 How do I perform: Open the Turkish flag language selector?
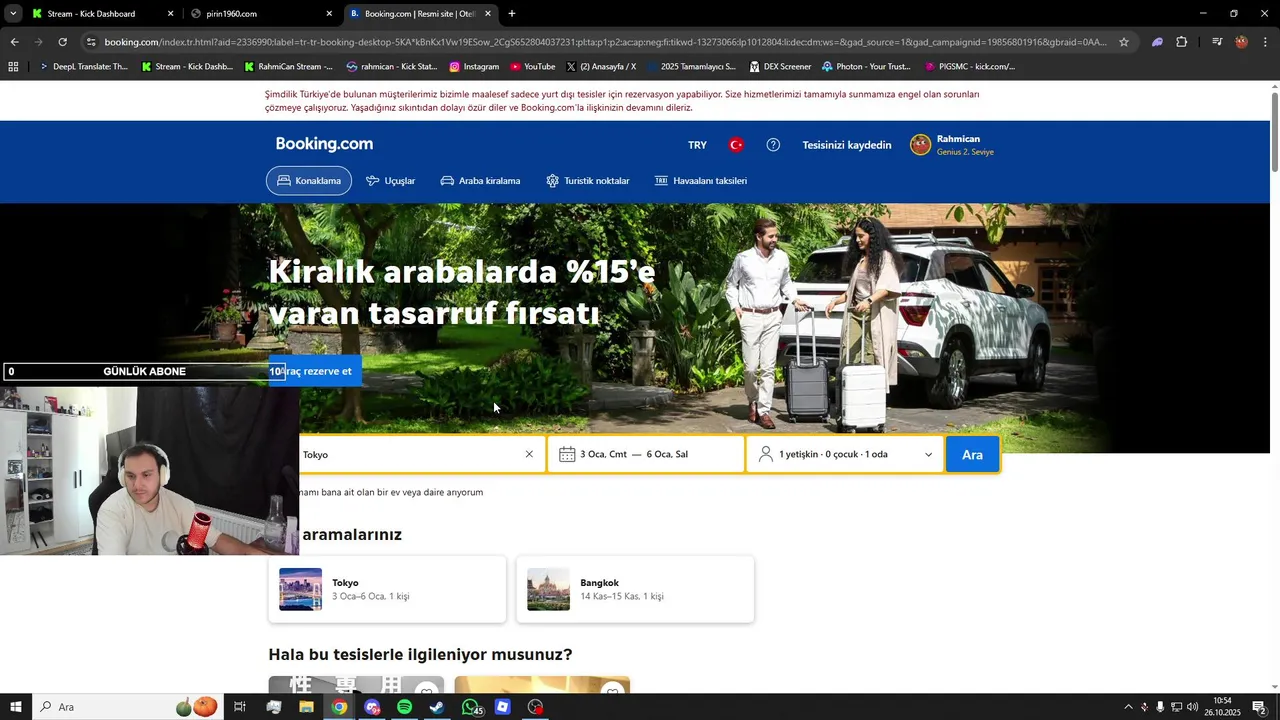(x=736, y=145)
